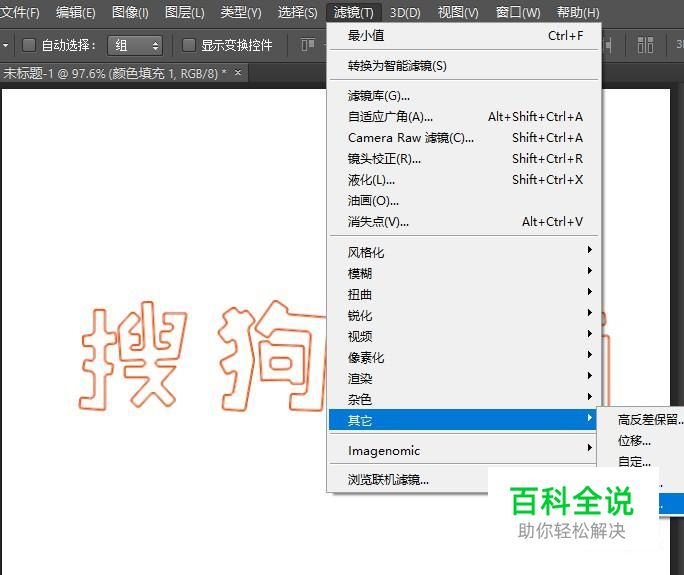Expand the 杂色 submenu
684x575 pixels.
click(464, 399)
